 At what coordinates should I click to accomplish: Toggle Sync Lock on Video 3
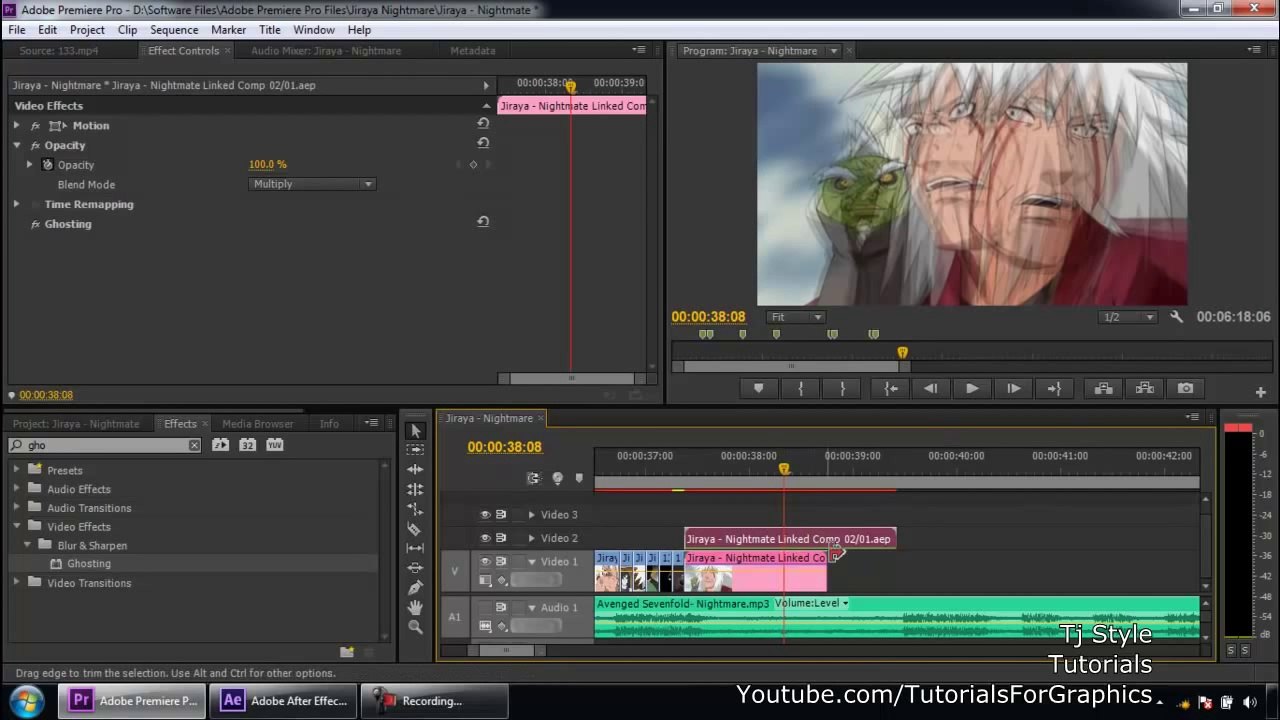point(501,515)
